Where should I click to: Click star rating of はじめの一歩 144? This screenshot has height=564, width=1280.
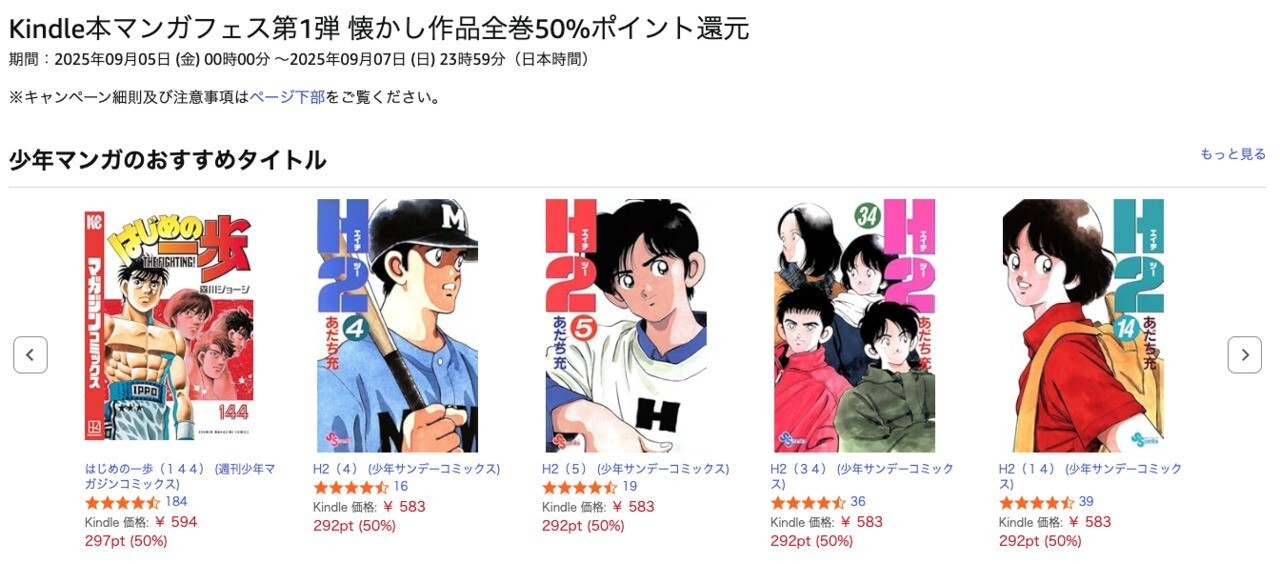(x=123, y=502)
